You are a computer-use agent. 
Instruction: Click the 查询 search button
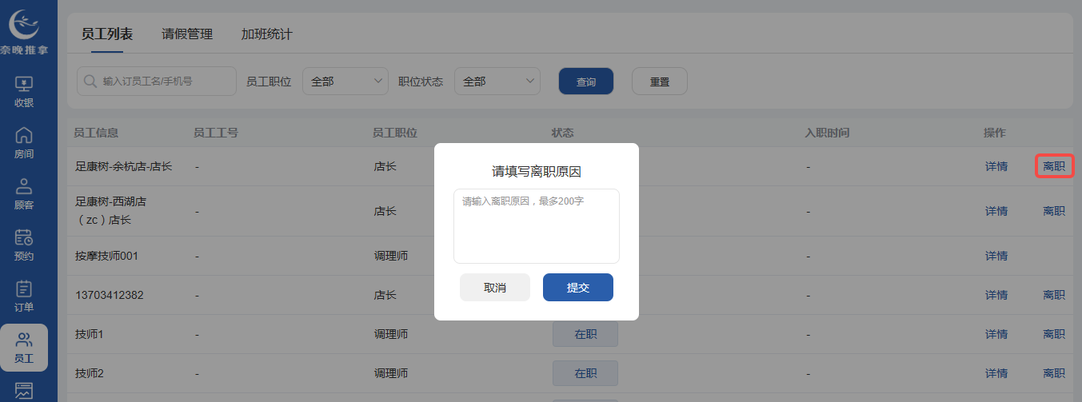click(x=586, y=81)
